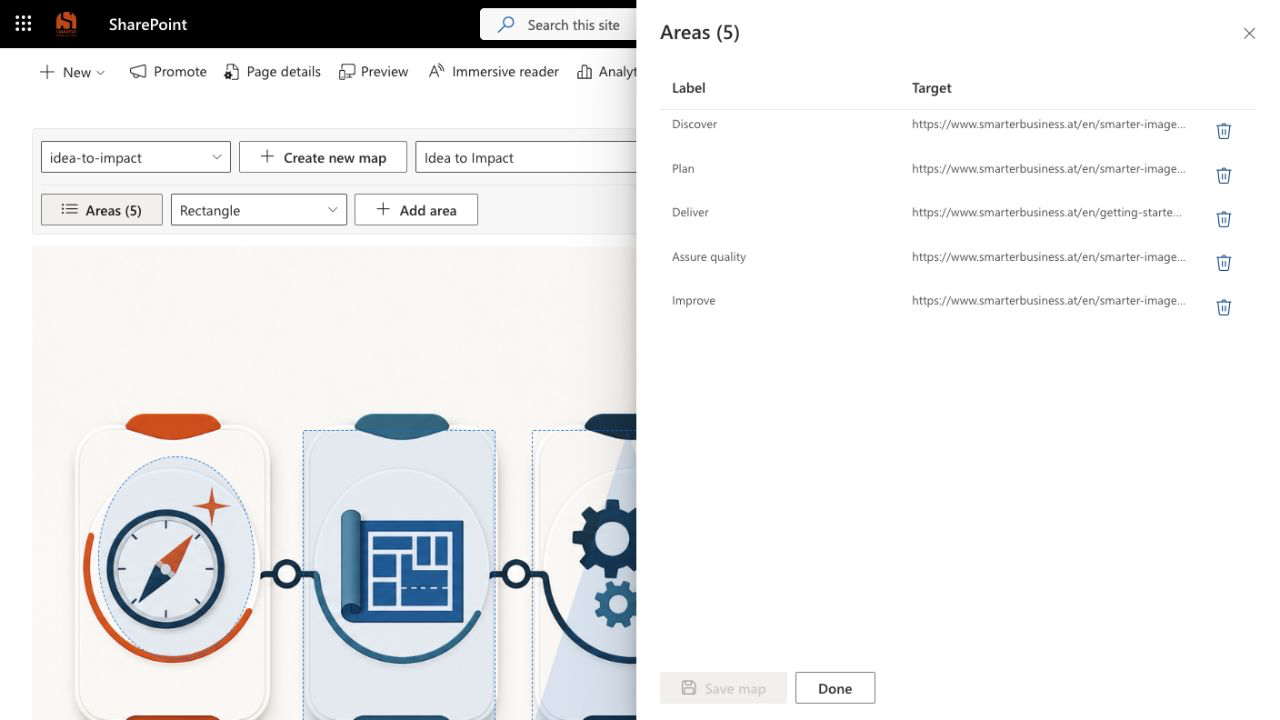Focus the Search this site box

[558, 24]
